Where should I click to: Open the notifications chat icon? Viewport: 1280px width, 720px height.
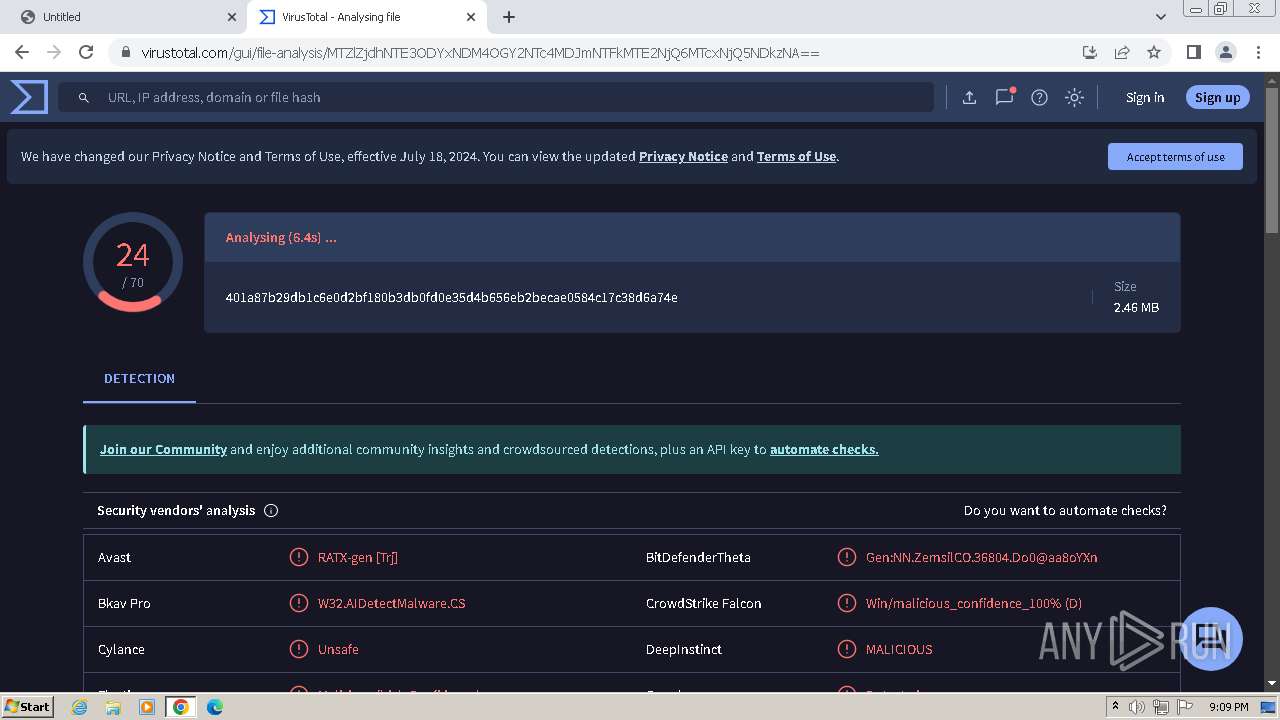(x=1004, y=97)
